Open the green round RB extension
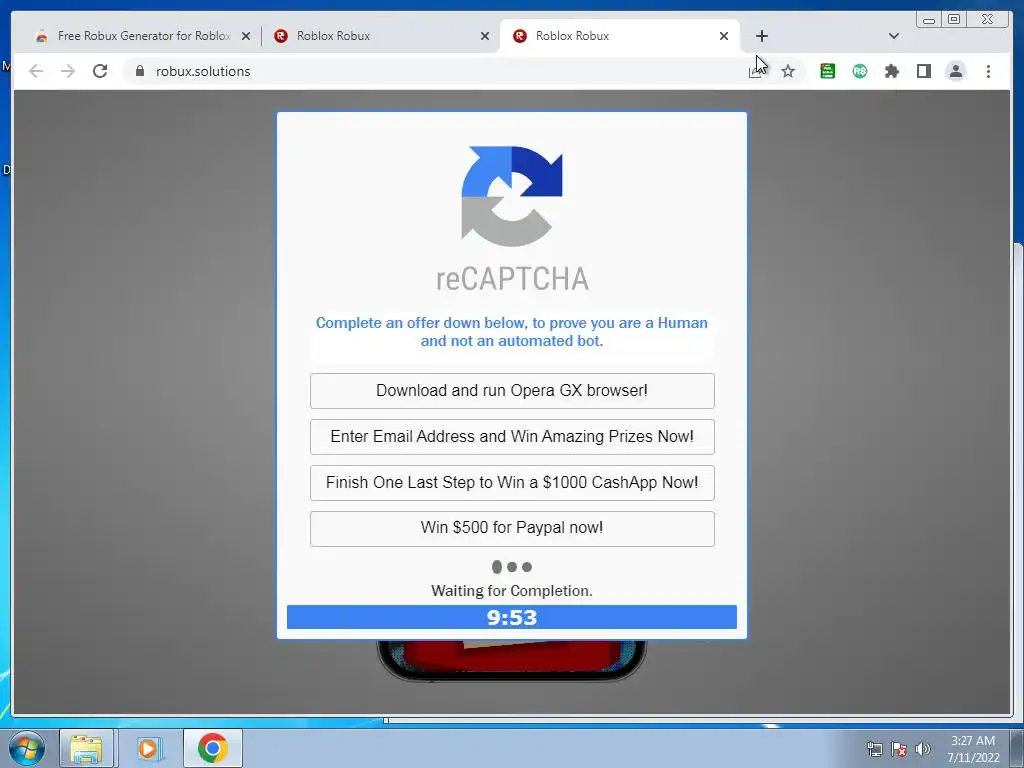 coord(859,71)
